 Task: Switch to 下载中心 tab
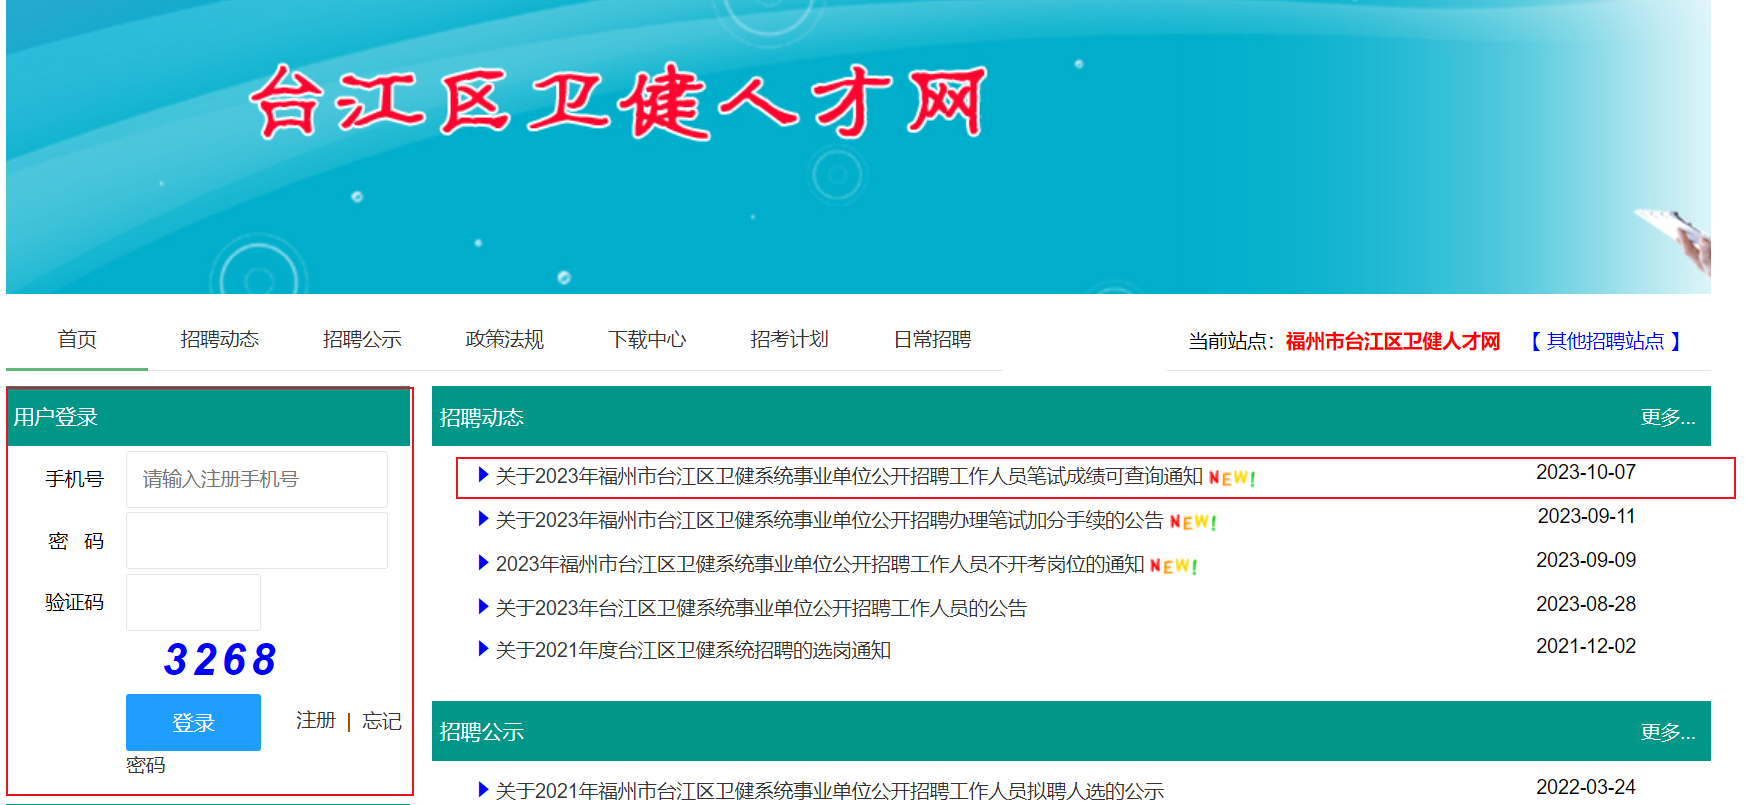647,340
